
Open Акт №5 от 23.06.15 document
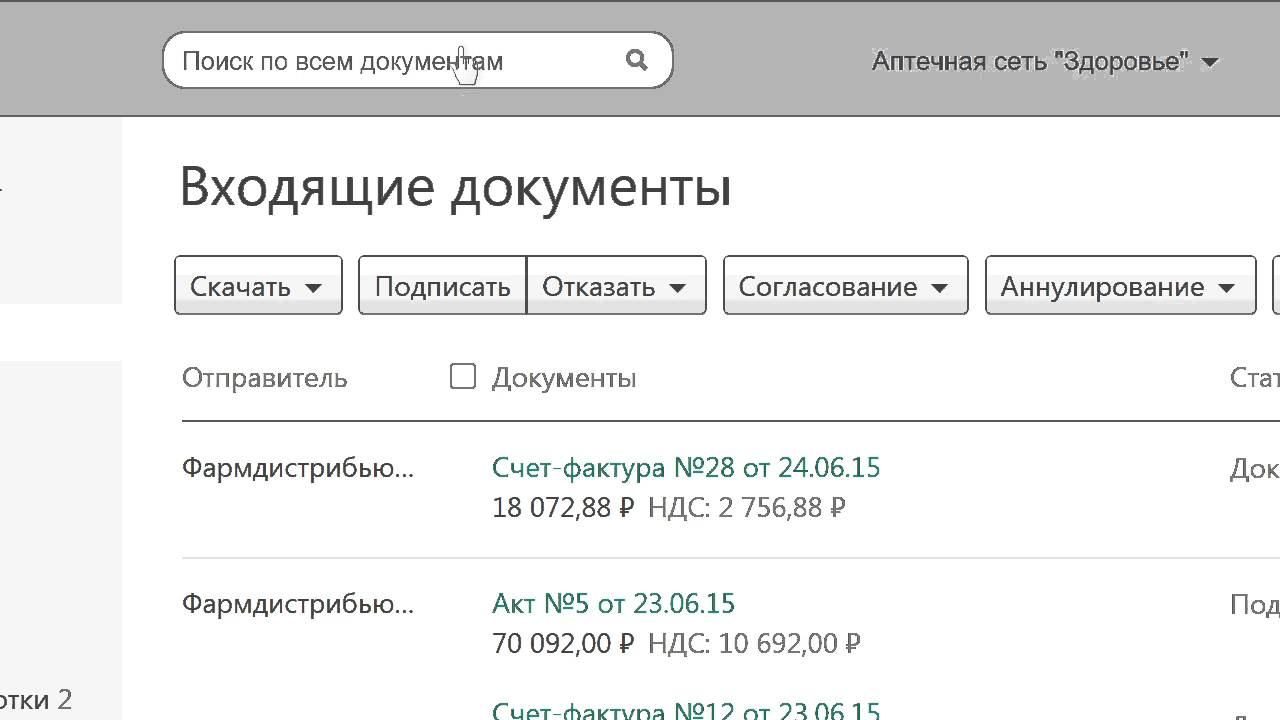(x=613, y=603)
